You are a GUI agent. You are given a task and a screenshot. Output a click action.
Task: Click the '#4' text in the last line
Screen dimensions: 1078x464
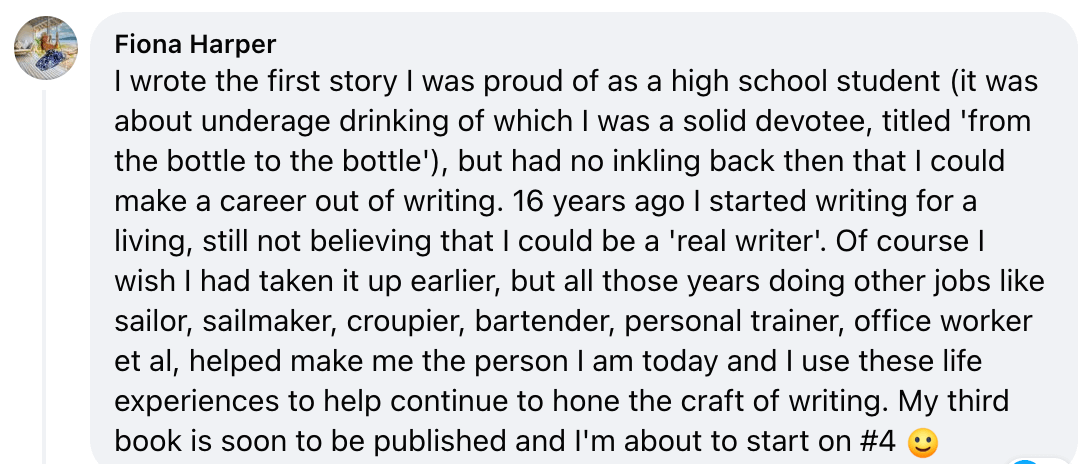(x=877, y=443)
